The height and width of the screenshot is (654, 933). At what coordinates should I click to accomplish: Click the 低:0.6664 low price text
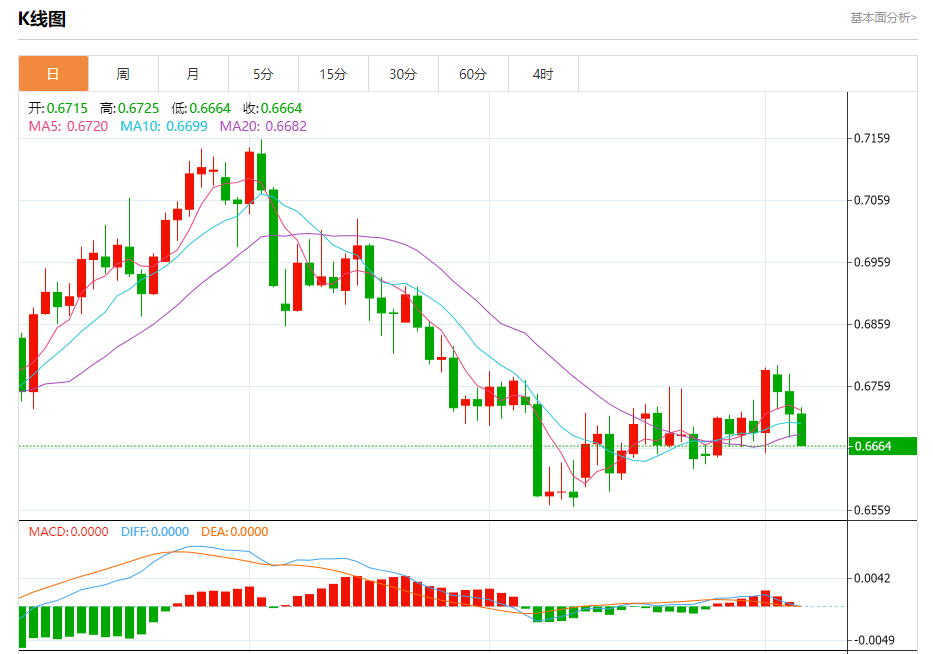pyautogui.click(x=201, y=108)
